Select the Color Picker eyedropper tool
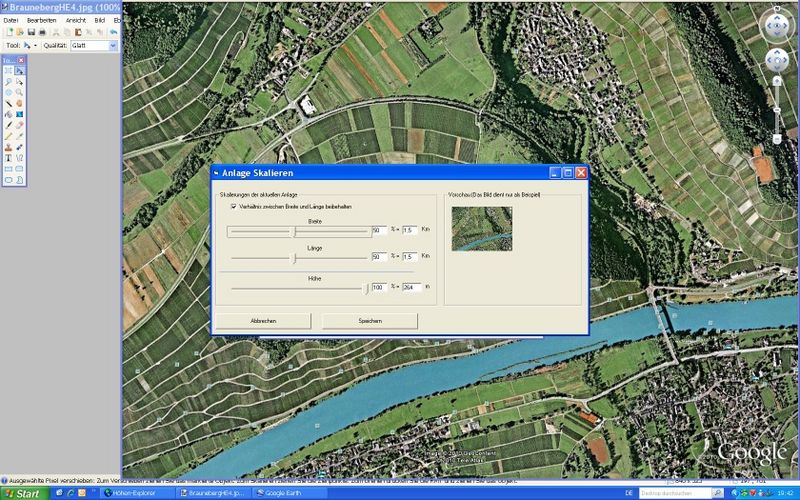The height and width of the screenshot is (500, 800). tap(19, 136)
